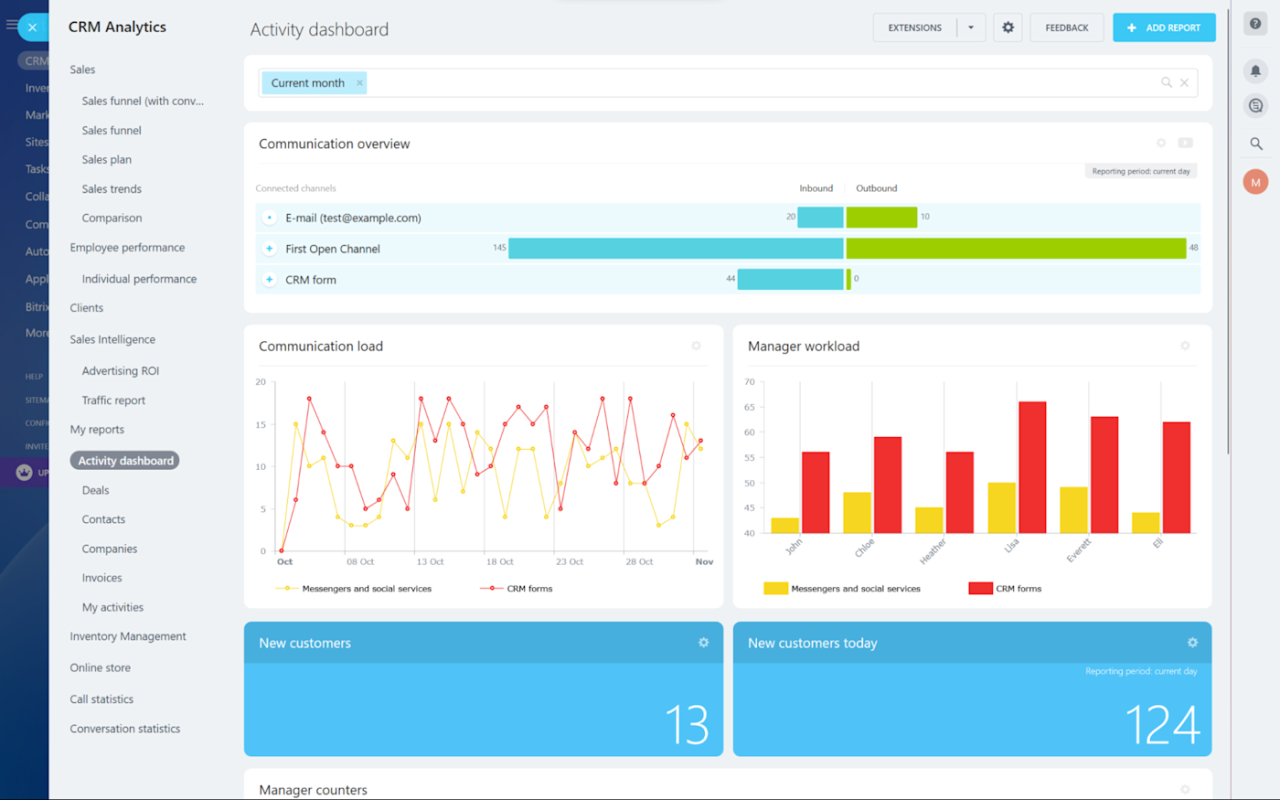Screen dimensions: 1280x800
Task: Open search via the magnifier in right sidebar
Action: click(1255, 143)
